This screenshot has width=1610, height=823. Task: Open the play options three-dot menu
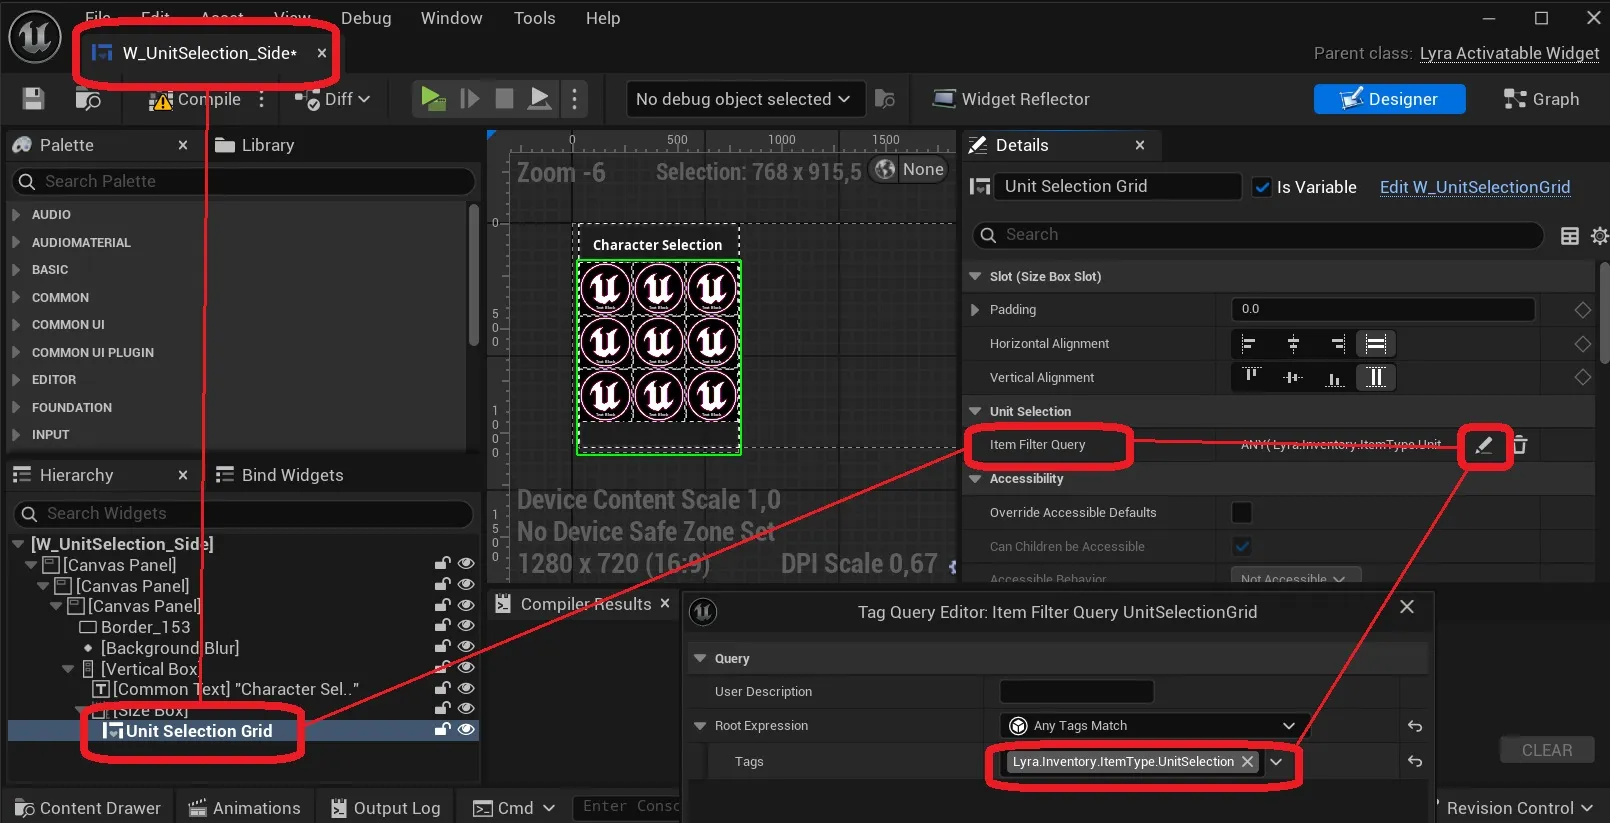click(x=574, y=98)
